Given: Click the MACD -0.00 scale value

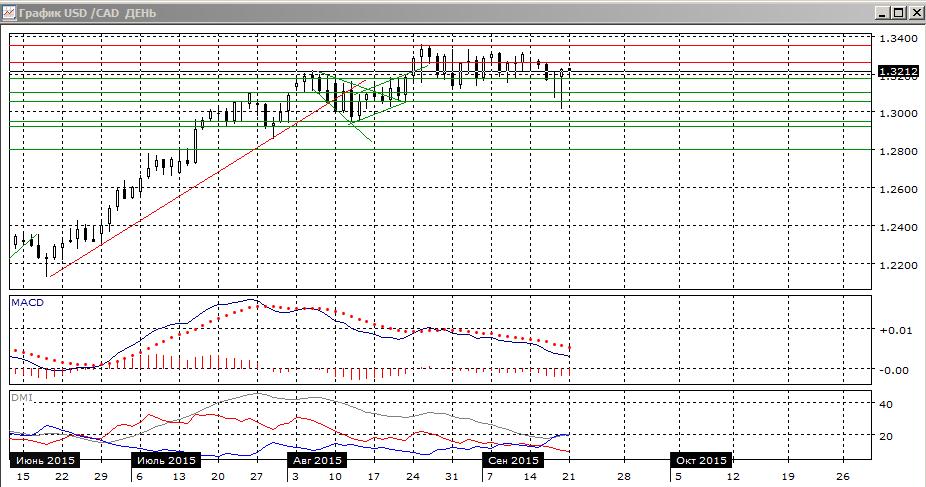Looking at the screenshot, I should [895, 370].
